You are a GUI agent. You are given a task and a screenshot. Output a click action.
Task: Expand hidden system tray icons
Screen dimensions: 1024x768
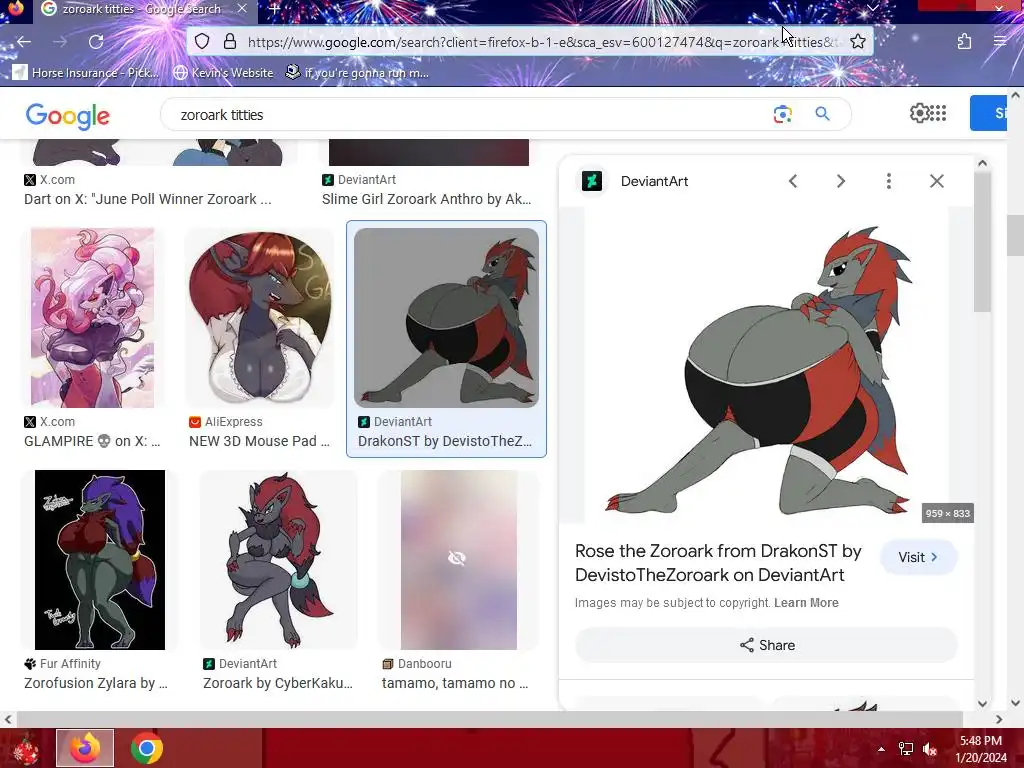881,749
